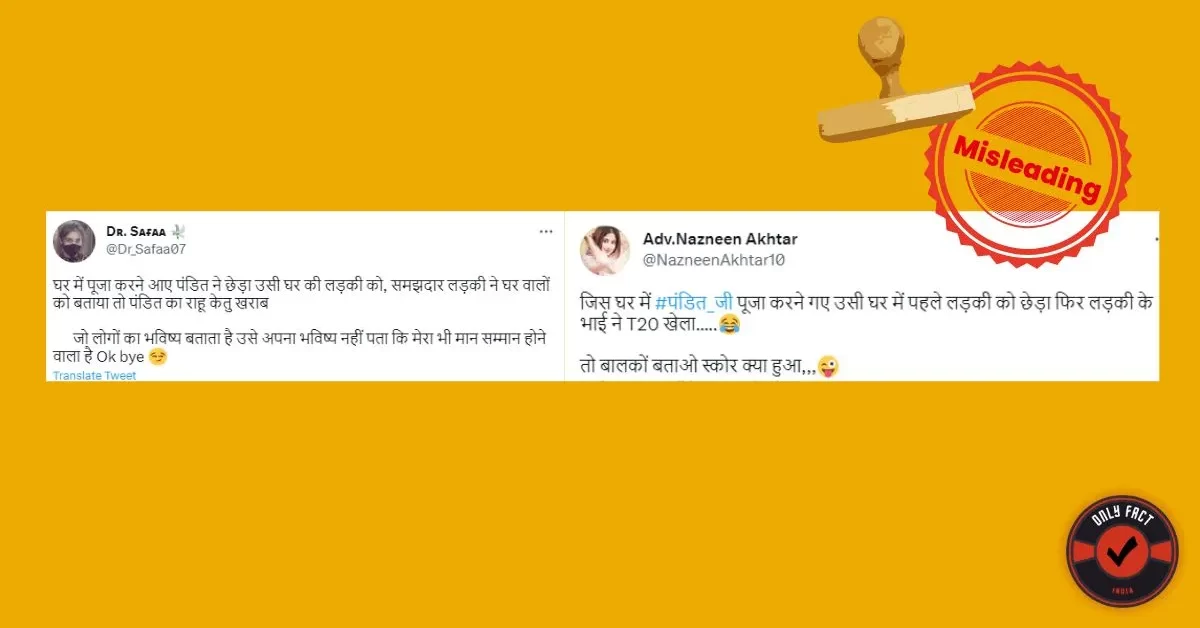Image resolution: width=1200 pixels, height=628 pixels.
Task: Open the more options menu on Dr. Safaa's tweet
Action: click(x=545, y=231)
